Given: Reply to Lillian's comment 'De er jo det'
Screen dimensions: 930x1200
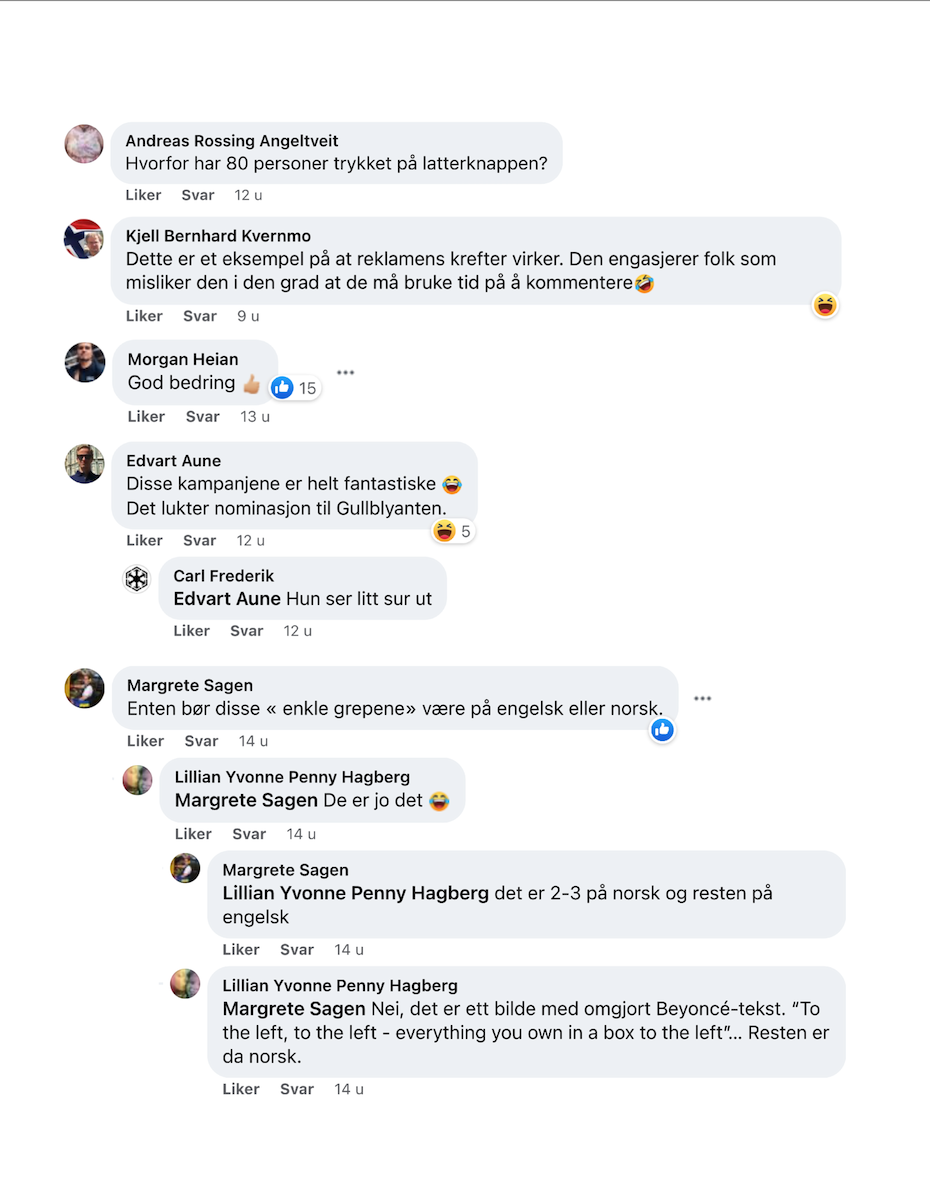Looking at the screenshot, I should (x=249, y=834).
